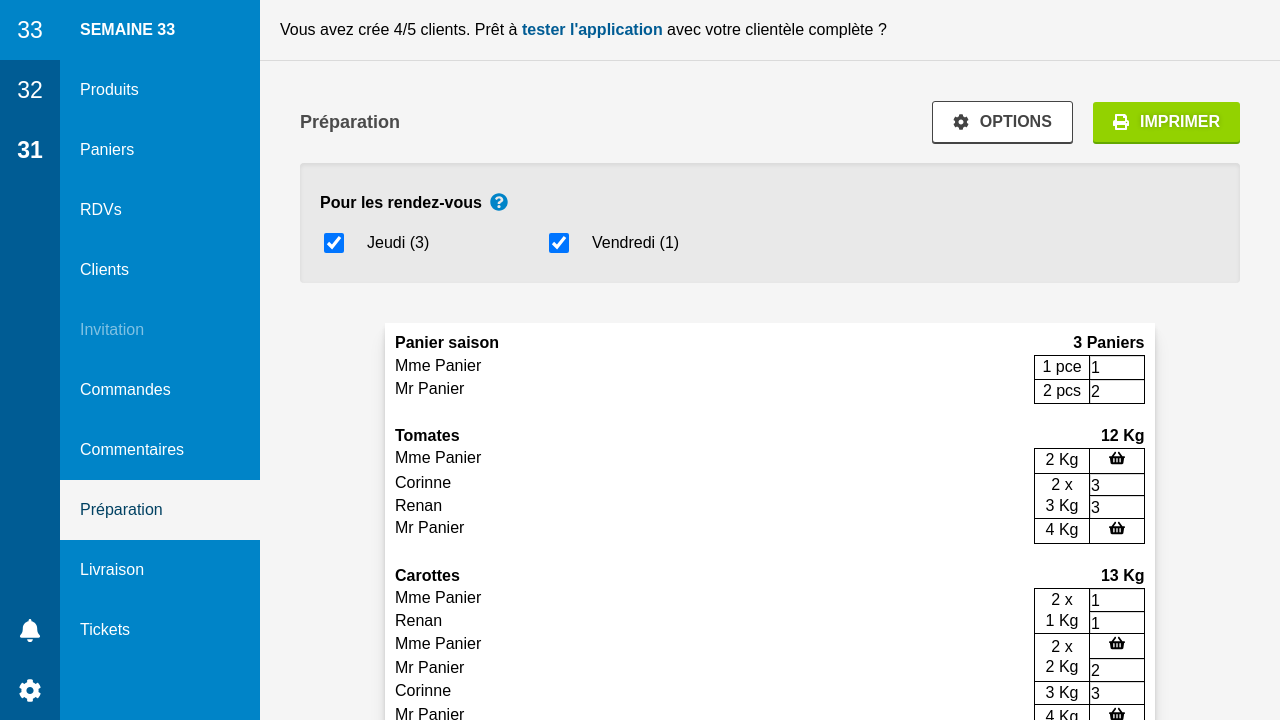Click basket icon for Mme Panier's tomatoes
Viewport: 1280px width, 720px height.
(1117, 459)
